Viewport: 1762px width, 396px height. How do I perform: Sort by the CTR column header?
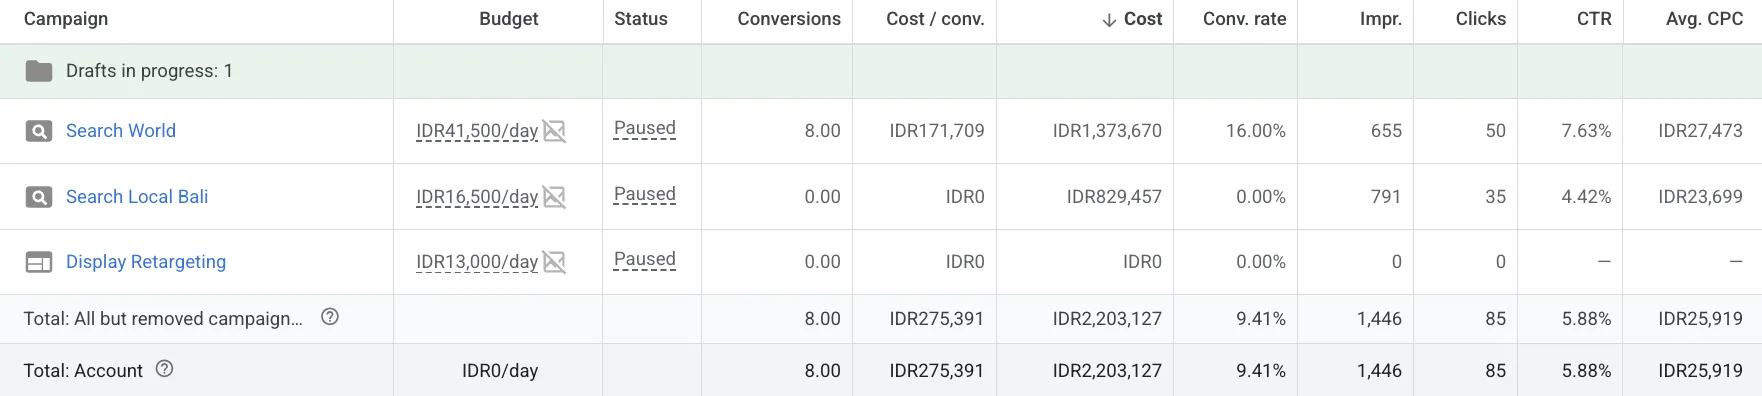tap(1594, 19)
